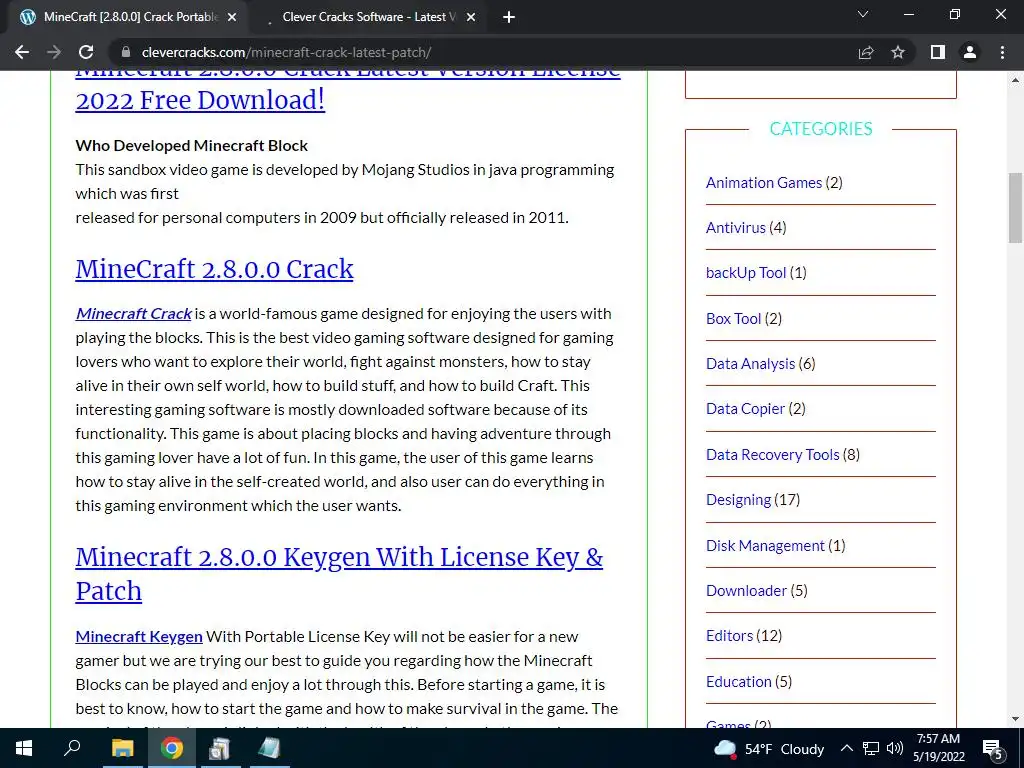Open the notepad-like taskbar app icon
Viewport: 1024px width, 768px height.
pos(268,748)
